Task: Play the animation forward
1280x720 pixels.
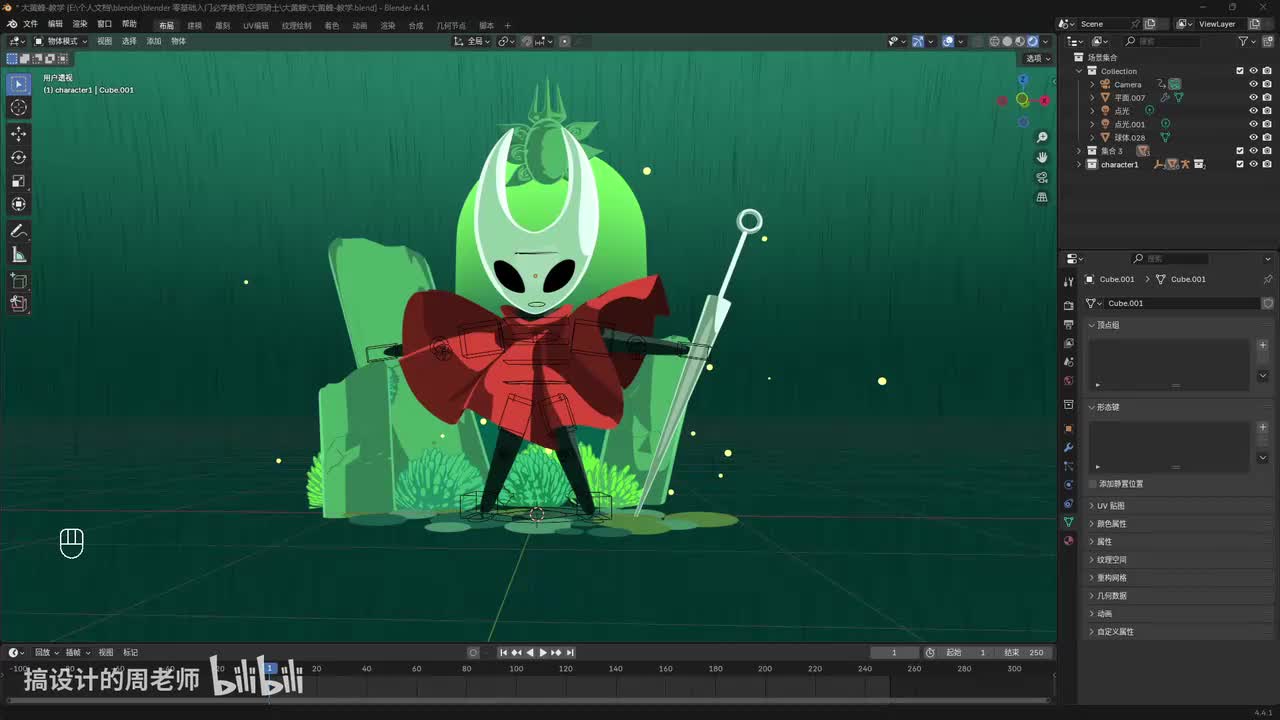Action: coord(543,652)
